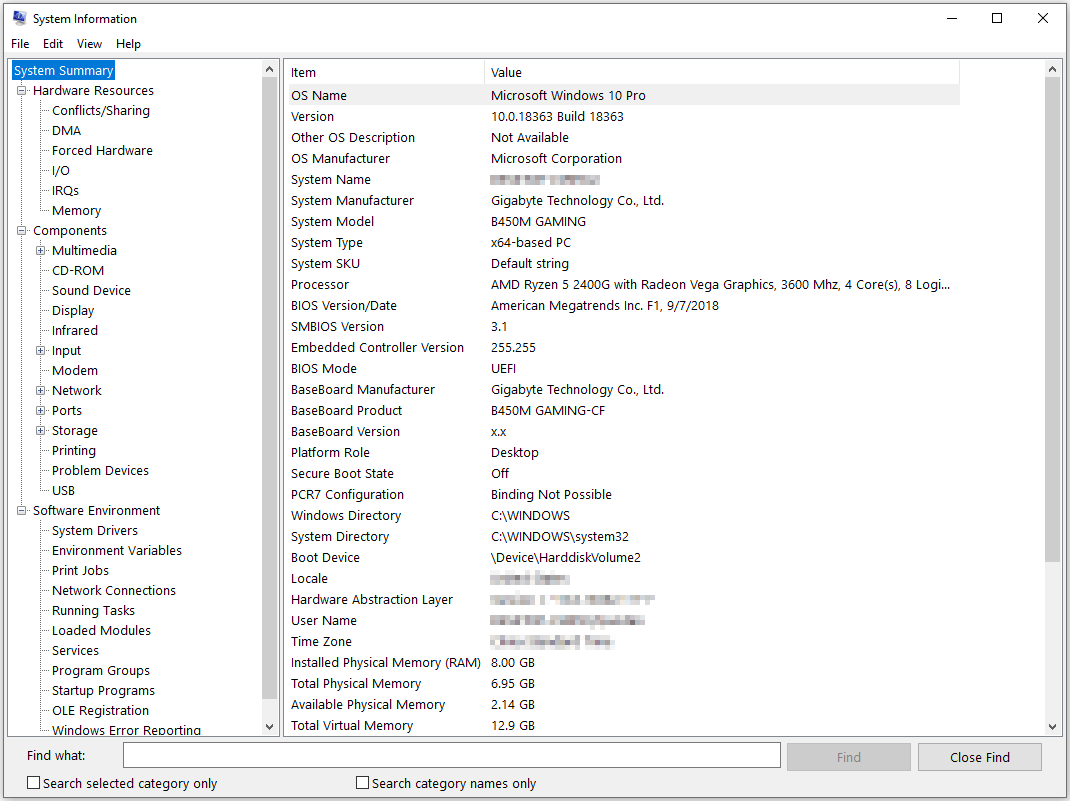
Task: Select Memory under Hardware Resources
Action: (x=76, y=211)
